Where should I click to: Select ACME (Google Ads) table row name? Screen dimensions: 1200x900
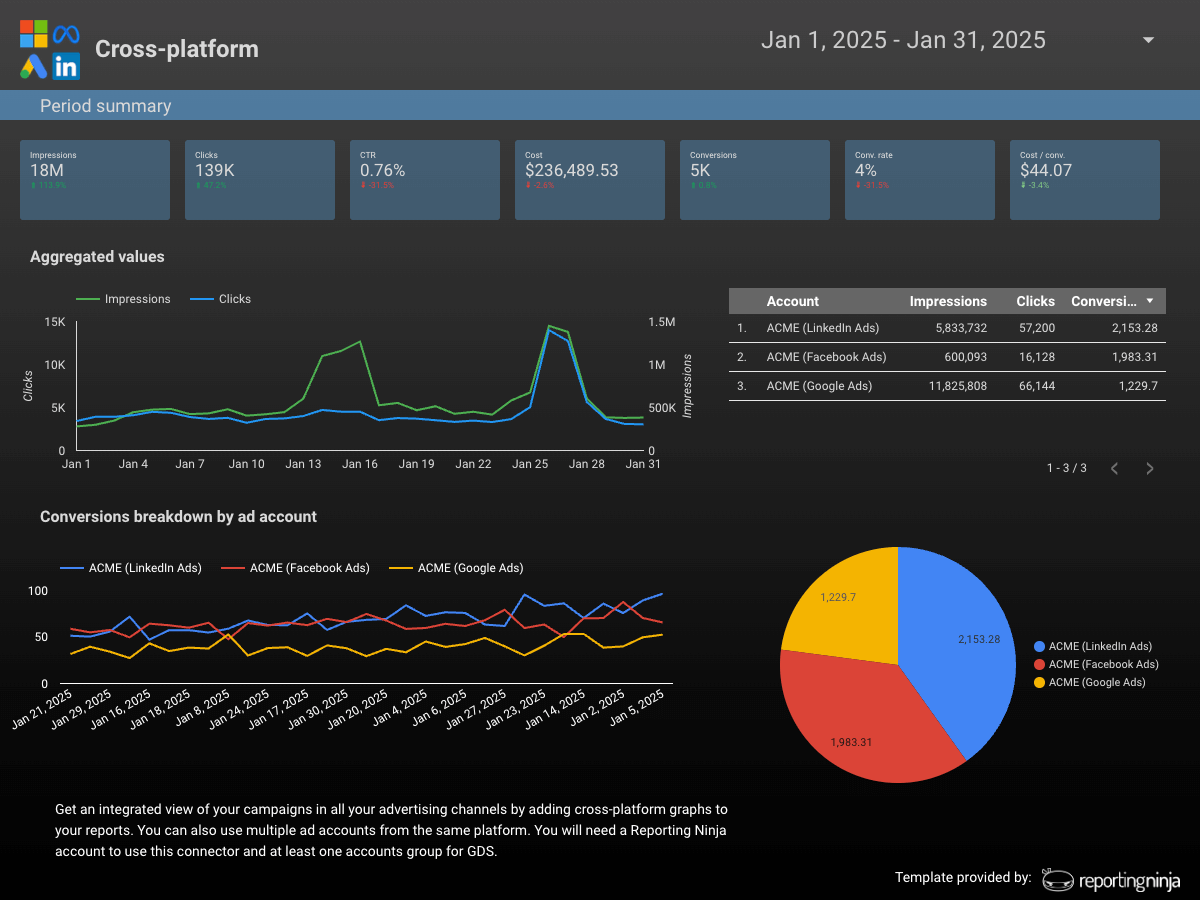[819, 386]
